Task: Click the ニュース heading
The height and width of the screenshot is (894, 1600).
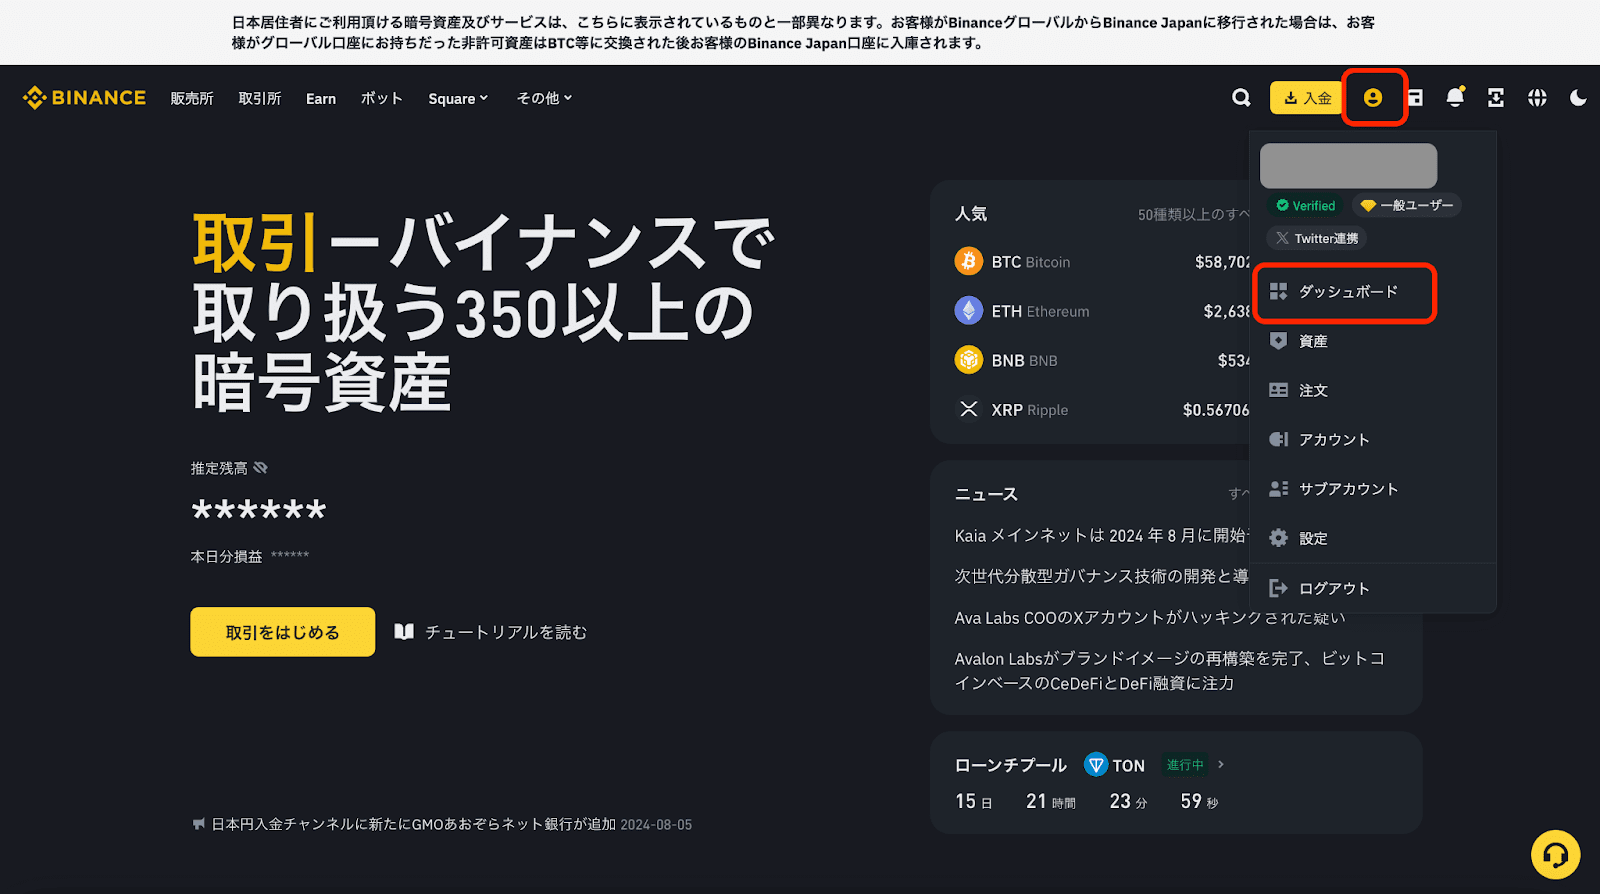Action: 986,494
